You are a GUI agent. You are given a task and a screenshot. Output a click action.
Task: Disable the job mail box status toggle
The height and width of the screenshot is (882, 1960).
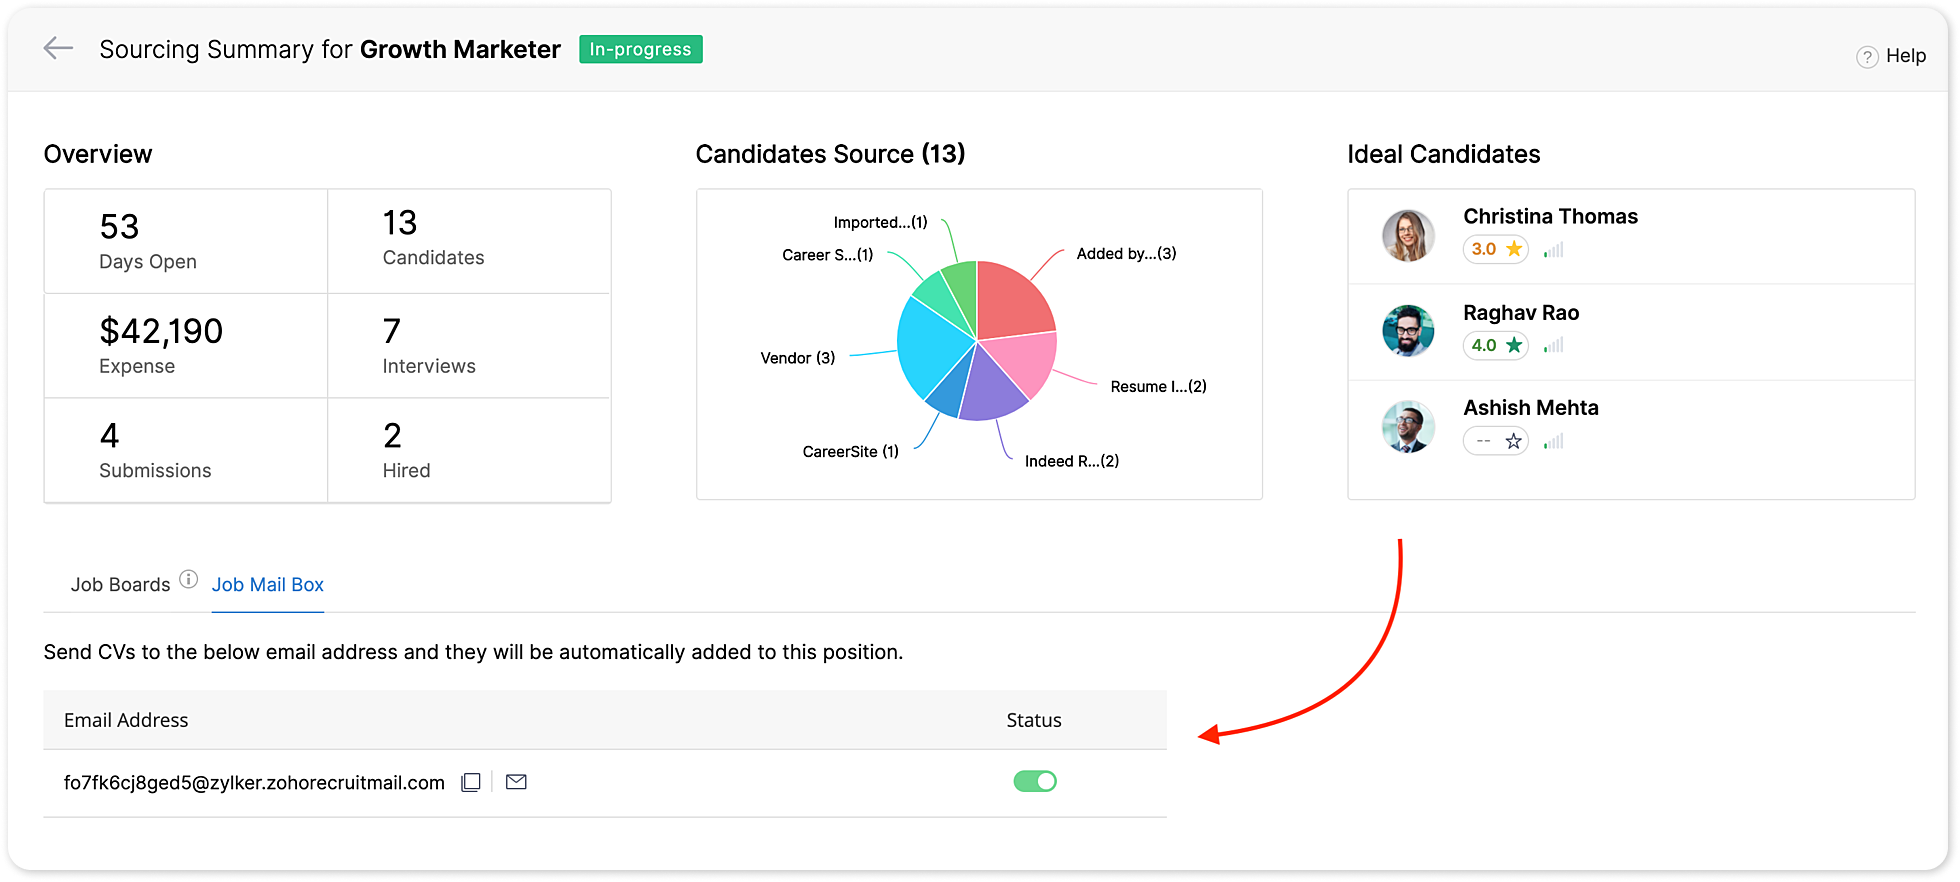pos(1035,781)
